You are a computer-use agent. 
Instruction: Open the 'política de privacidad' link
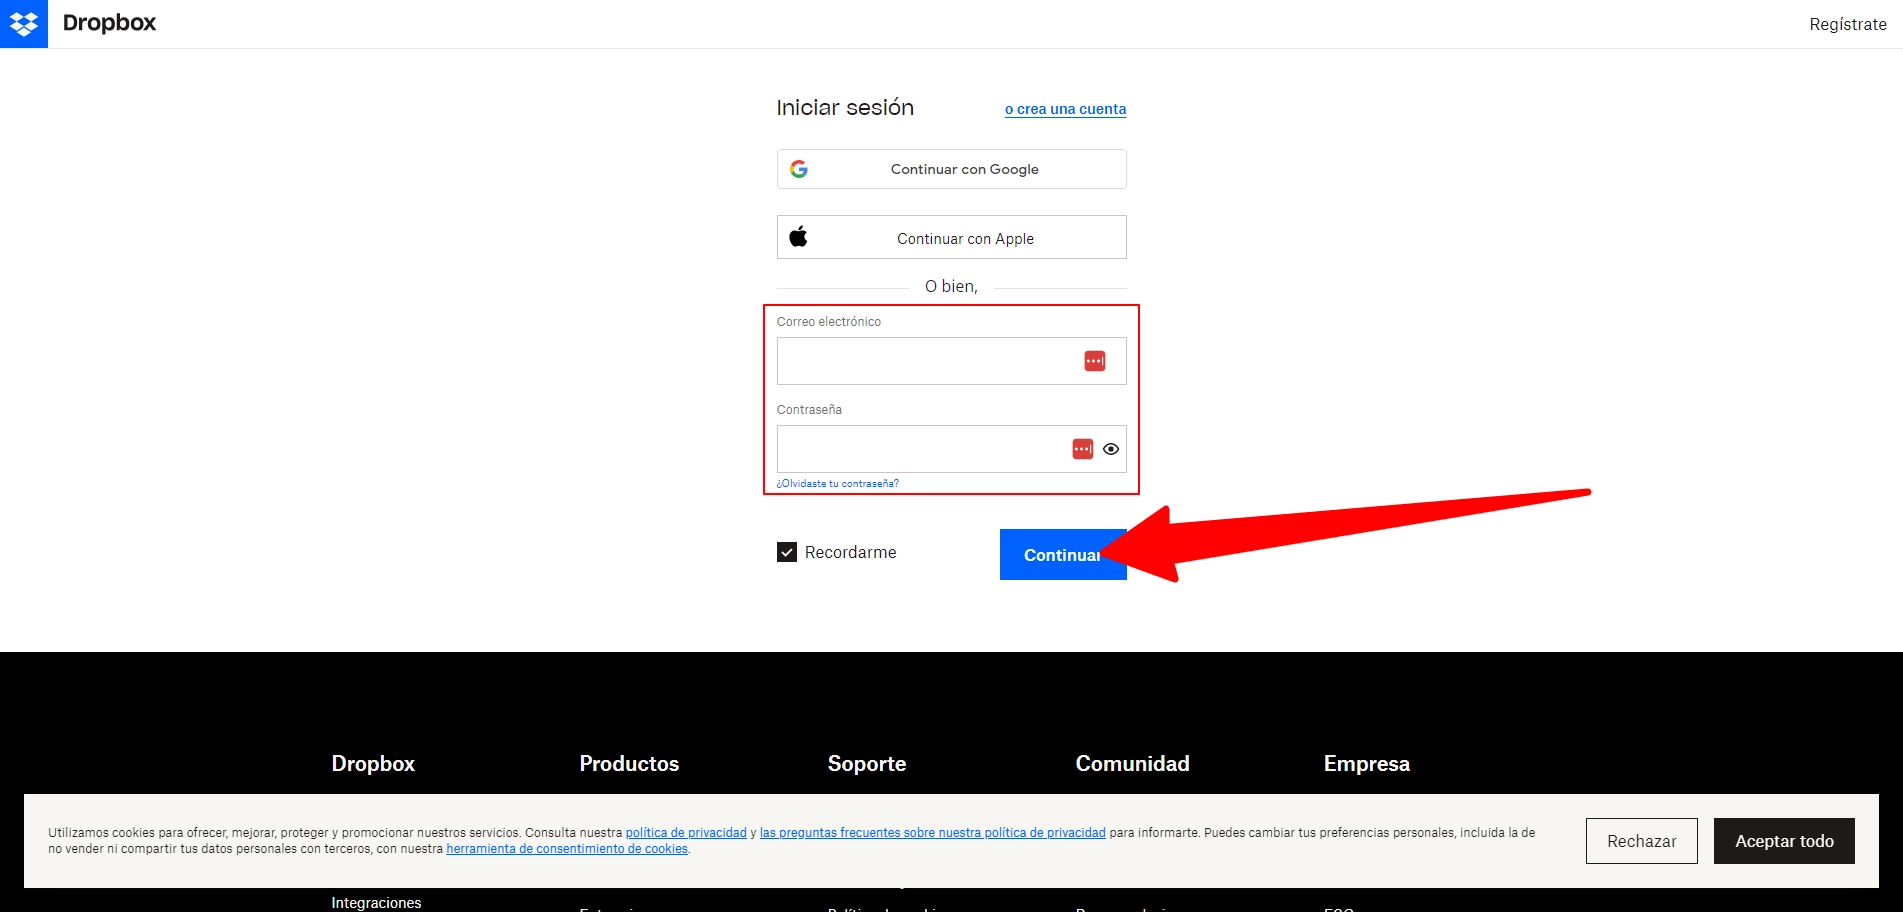[x=686, y=832]
